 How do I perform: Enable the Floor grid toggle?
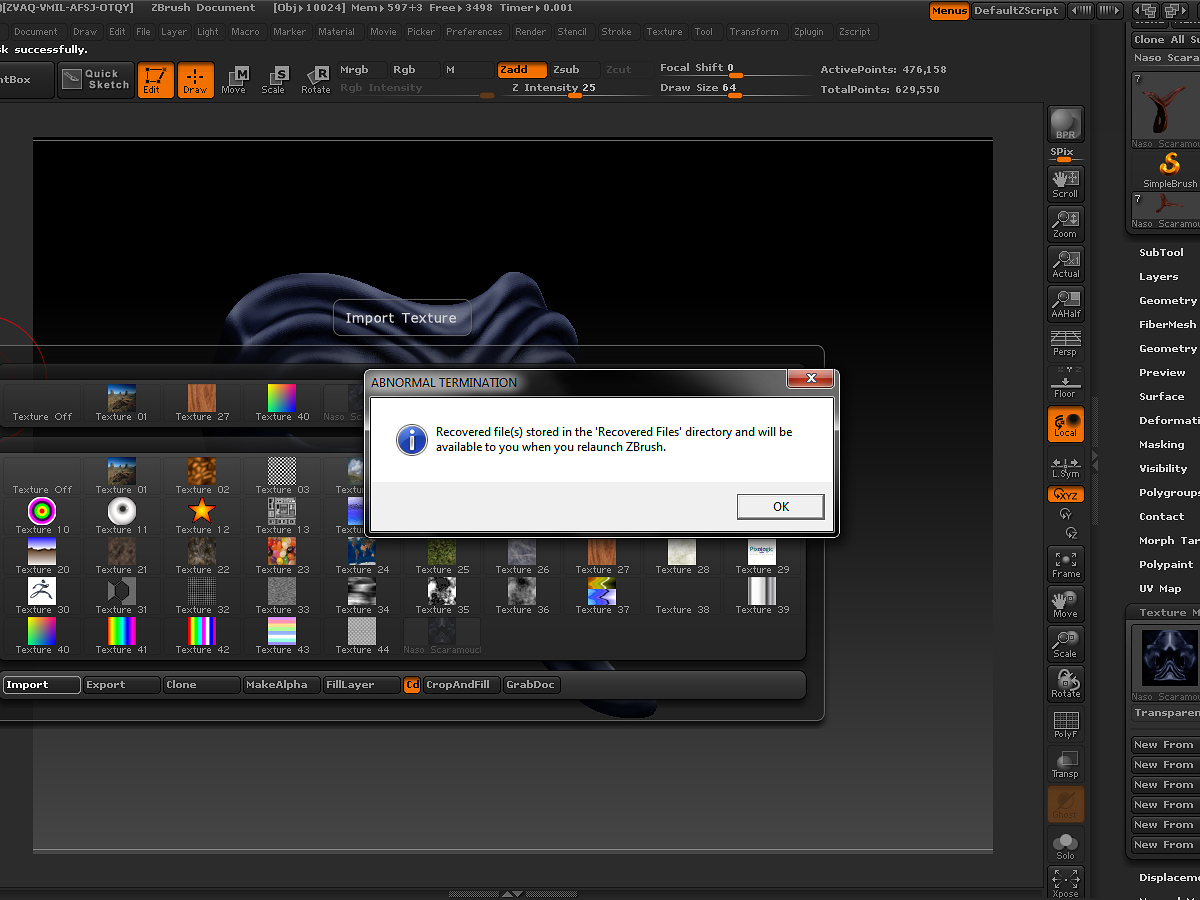click(x=1065, y=383)
